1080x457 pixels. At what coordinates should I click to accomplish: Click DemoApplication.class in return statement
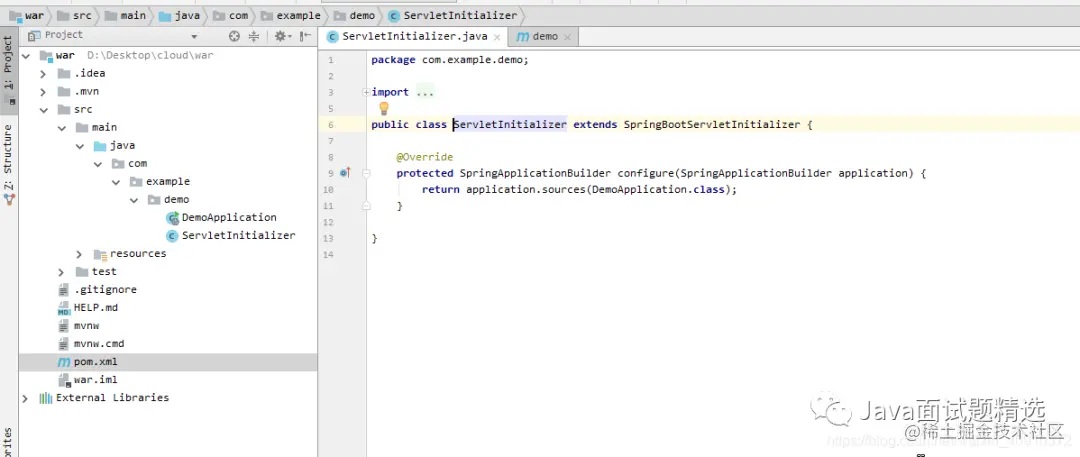pyautogui.click(x=658, y=190)
